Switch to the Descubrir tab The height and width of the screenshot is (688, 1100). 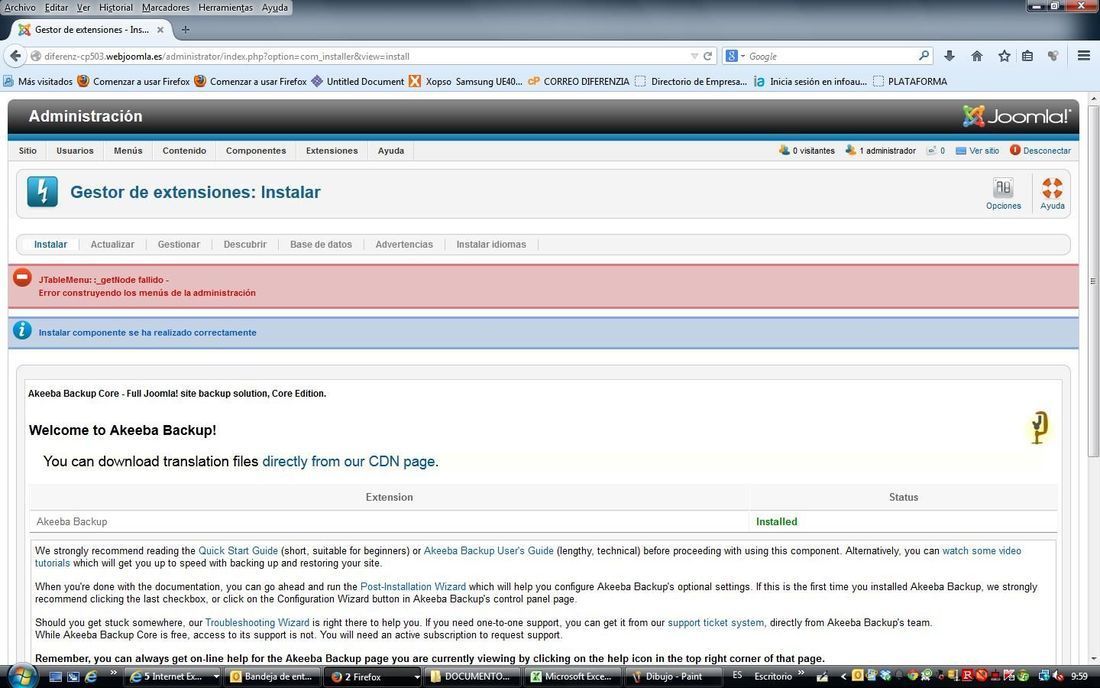pyautogui.click(x=245, y=245)
